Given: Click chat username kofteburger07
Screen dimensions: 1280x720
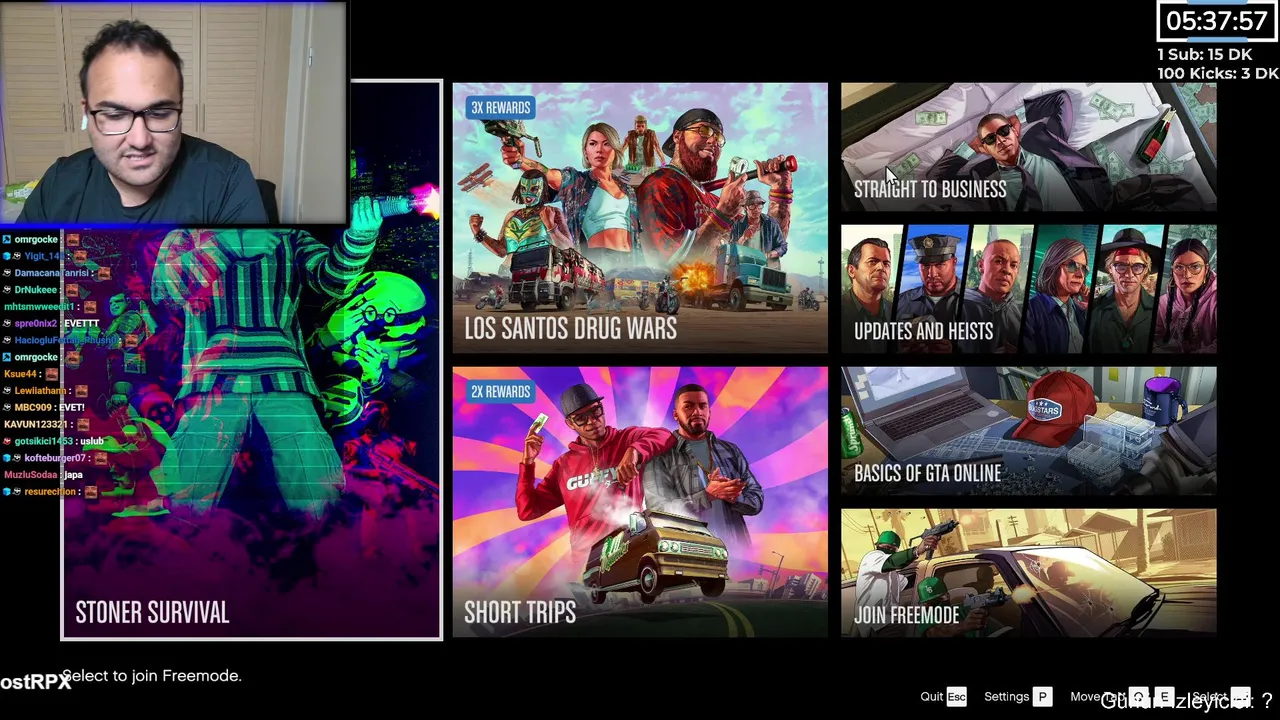Looking at the screenshot, I should pyautogui.click(x=55, y=458).
